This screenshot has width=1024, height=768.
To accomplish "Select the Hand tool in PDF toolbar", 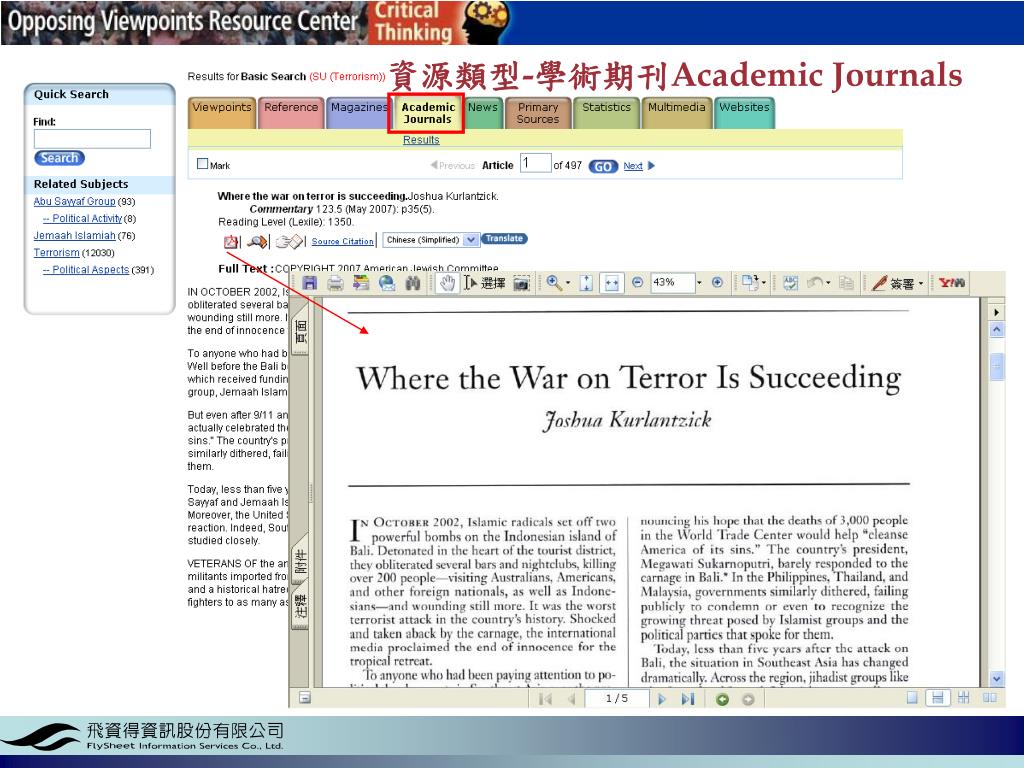I will pos(447,283).
